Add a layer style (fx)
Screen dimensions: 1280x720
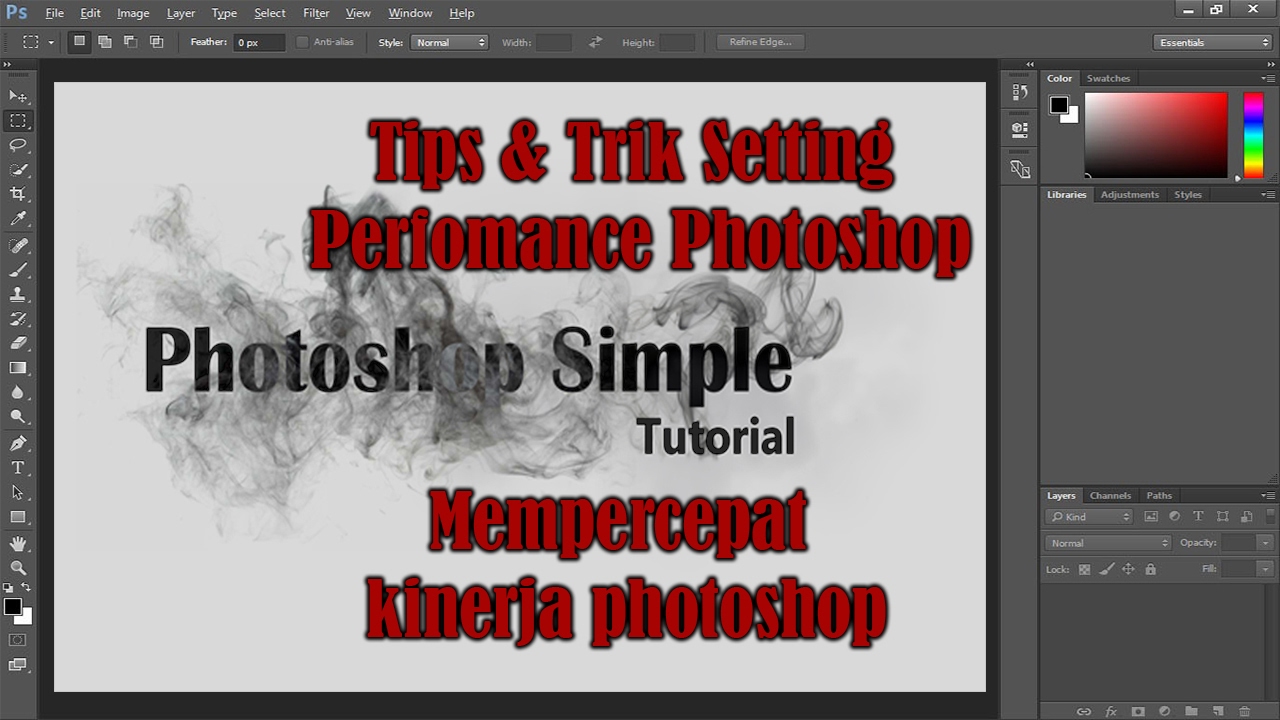[x=1110, y=711]
